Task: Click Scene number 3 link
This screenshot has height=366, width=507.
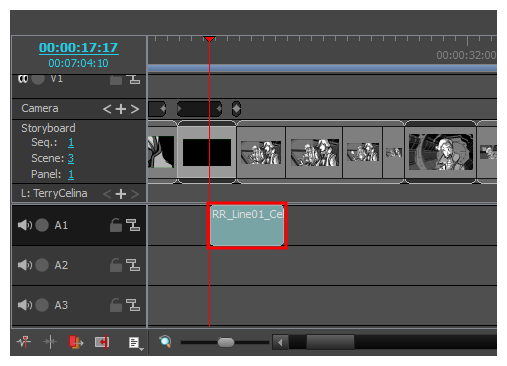Action: click(x=71, y=158)
